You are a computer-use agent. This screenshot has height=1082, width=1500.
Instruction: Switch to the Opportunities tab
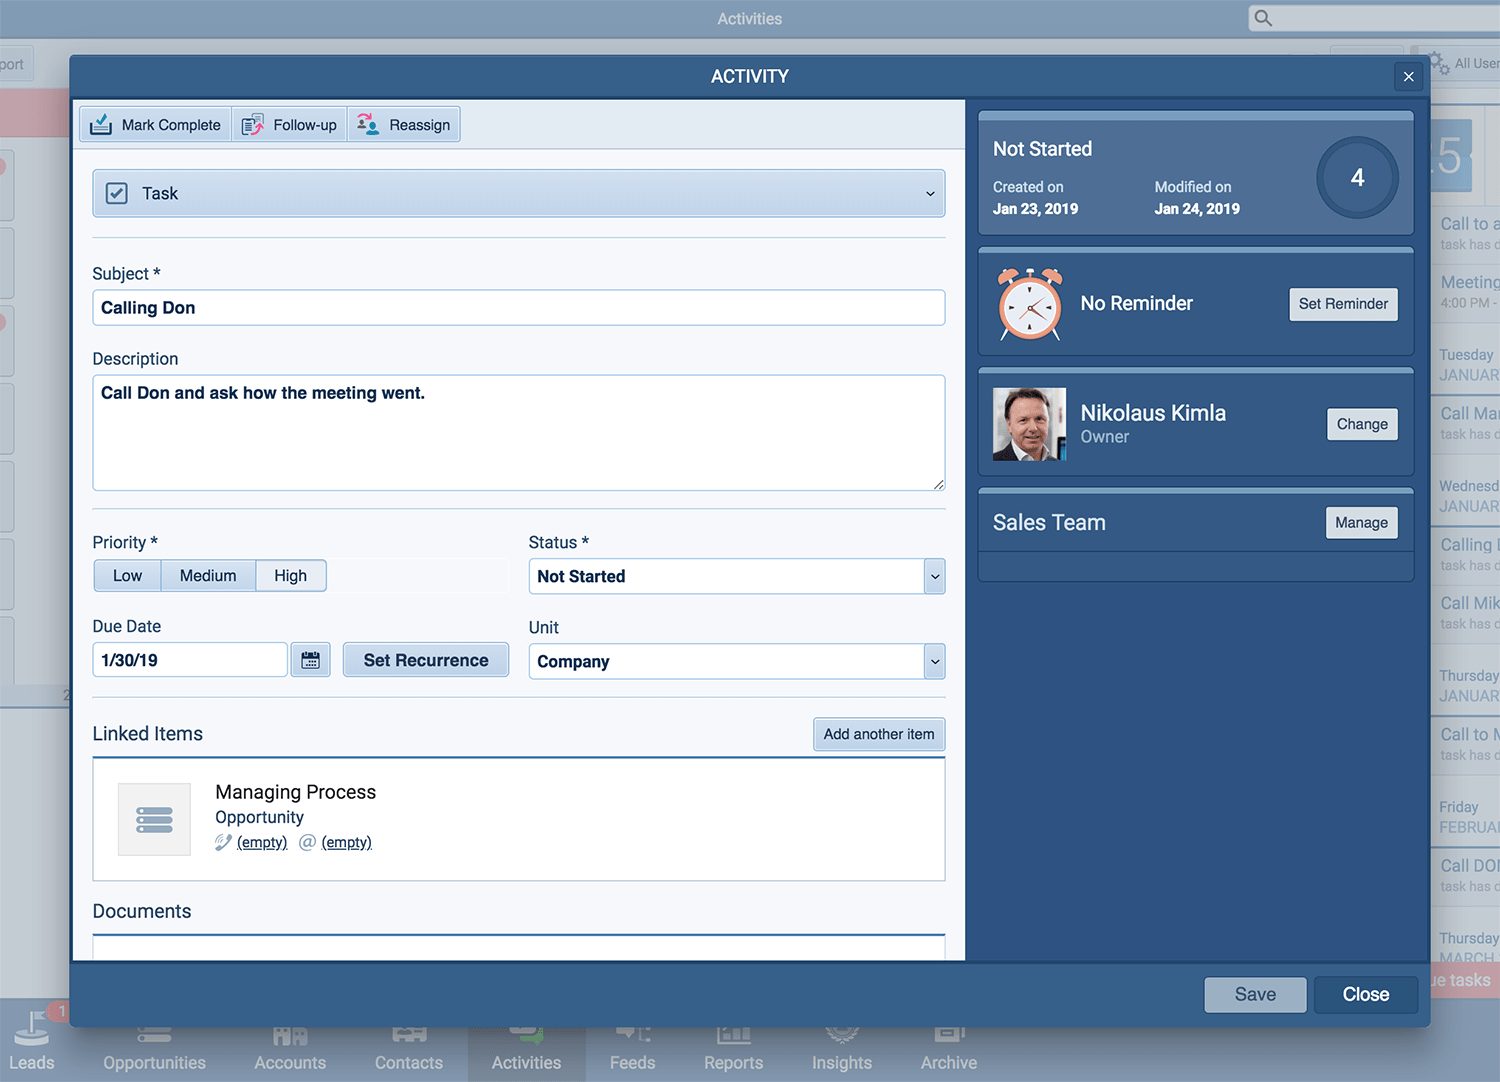point(154,1050)
